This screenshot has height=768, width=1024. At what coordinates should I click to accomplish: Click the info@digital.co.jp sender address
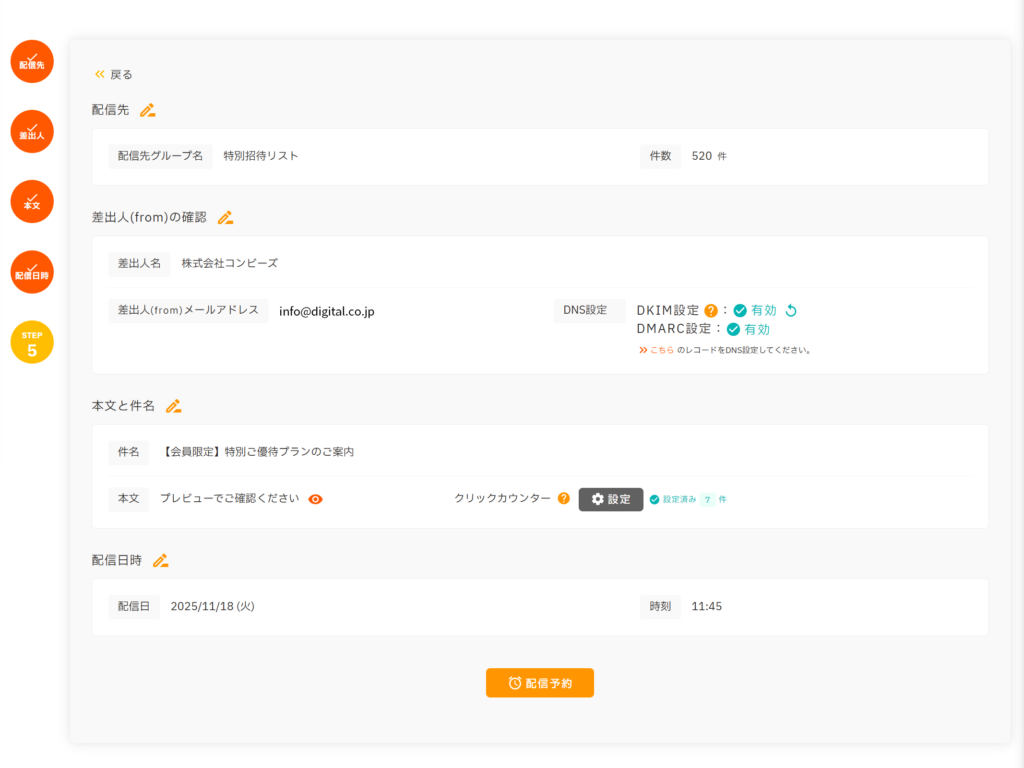(x=326, y=311)
